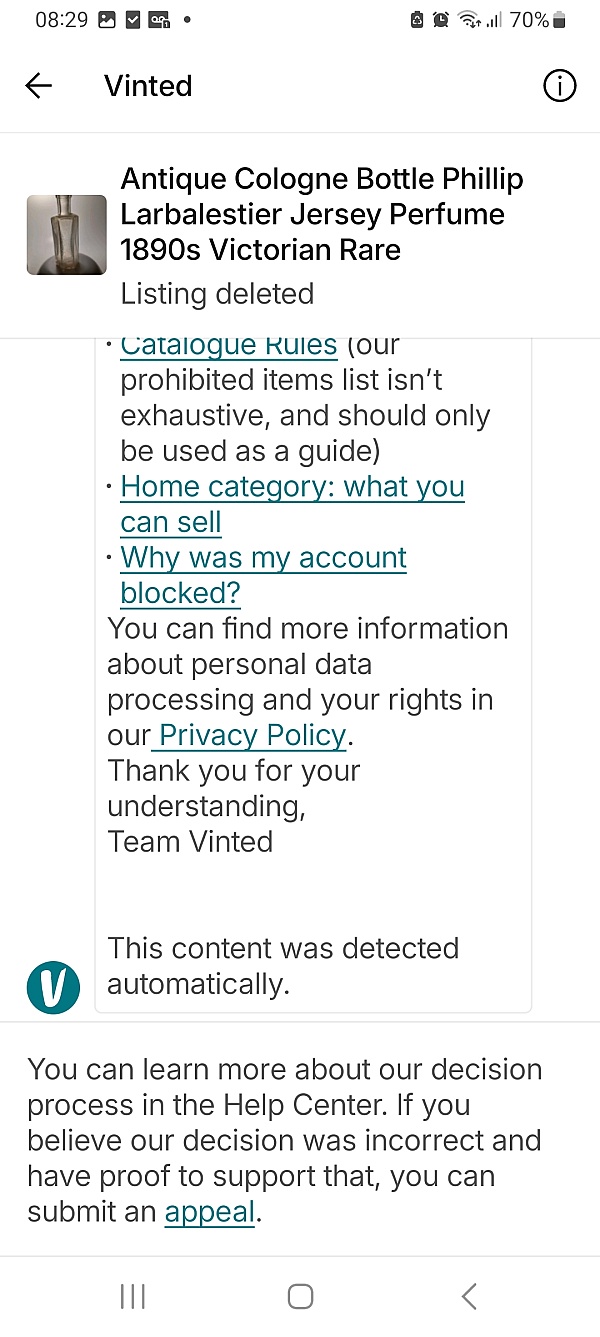Open 'Why was my account blocked?' link
This screenshot has width=600, height=1337.
[263, 575]
